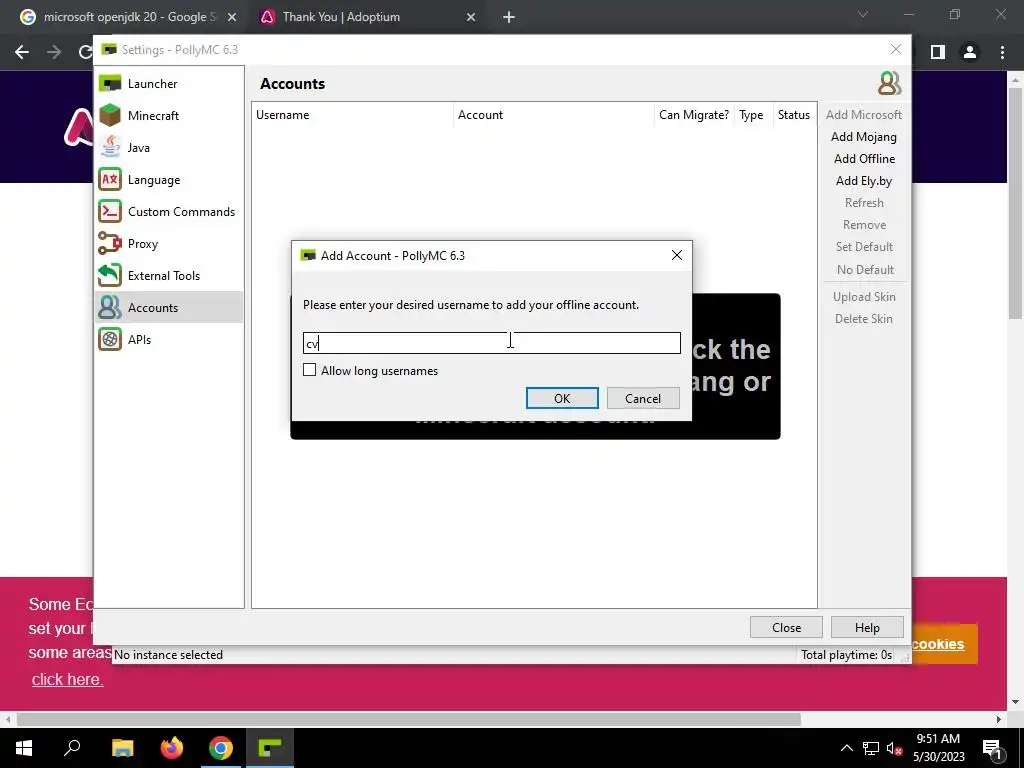Open the 9:51 AM clock calendar
The height and width of the screenshot is (768, 1024).
(938, 748)
